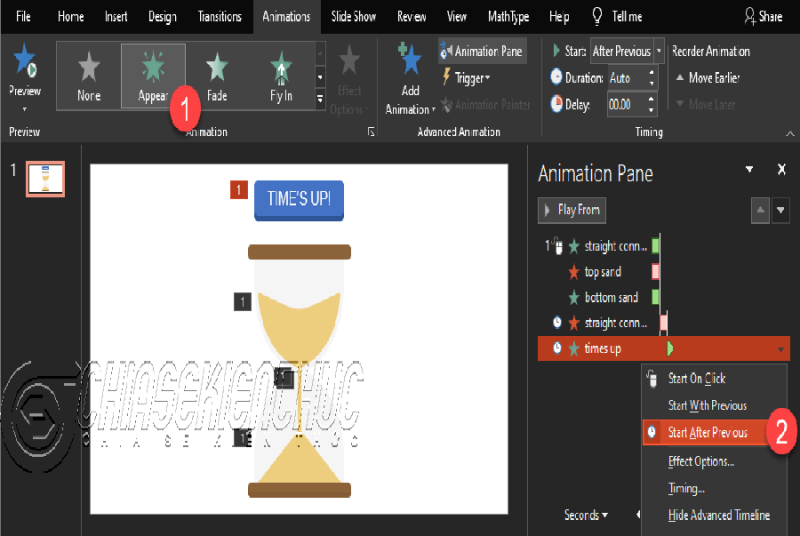The height and width of the screenshot is (536, 800).
Task: Decrease Delay with the down stepper
Action: pos(652,110)
